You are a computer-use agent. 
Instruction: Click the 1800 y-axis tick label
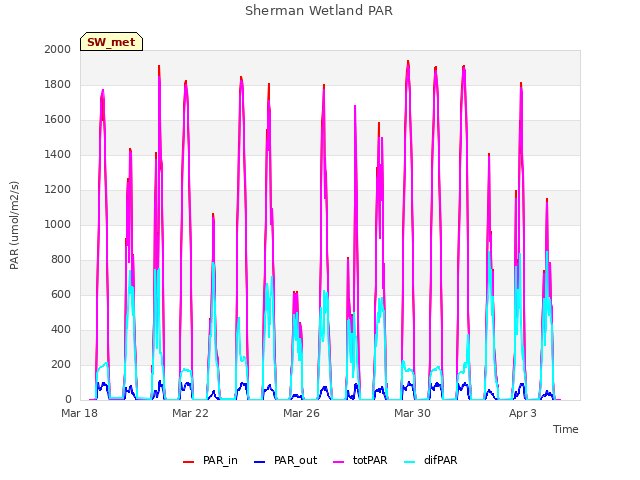coord(58,84)
